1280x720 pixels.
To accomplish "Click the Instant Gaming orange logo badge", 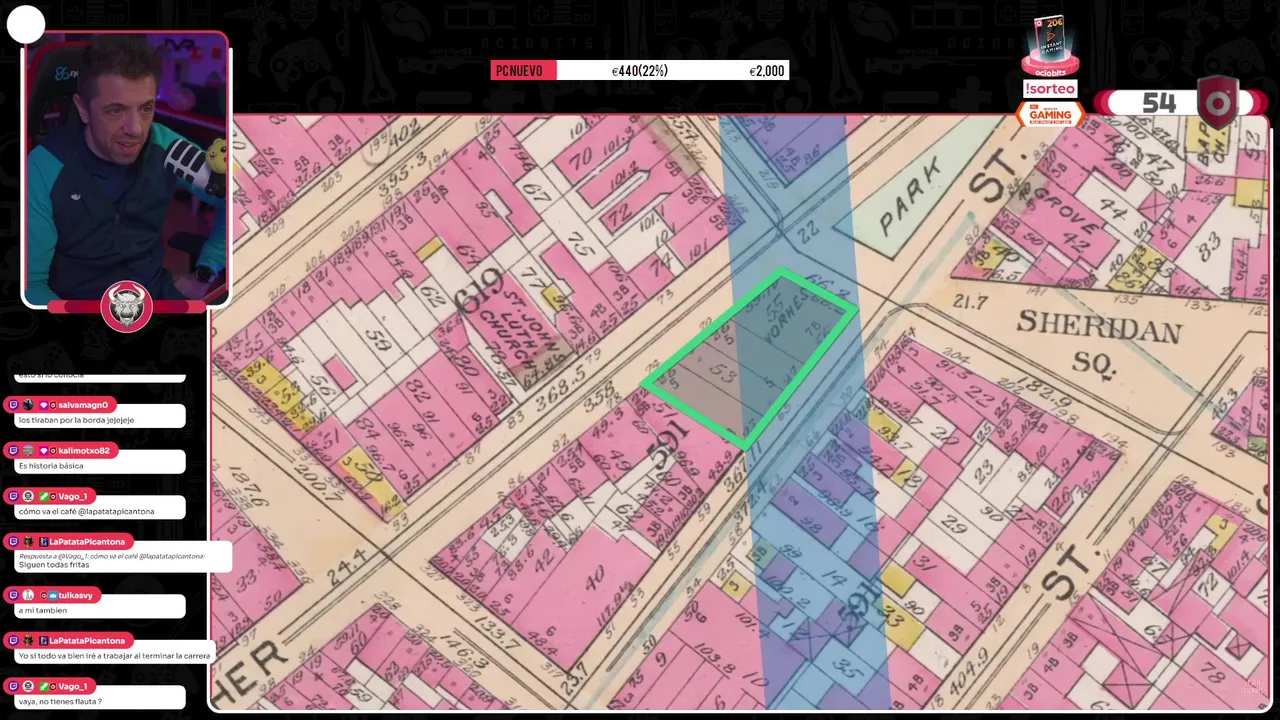I will (1050, 114).
